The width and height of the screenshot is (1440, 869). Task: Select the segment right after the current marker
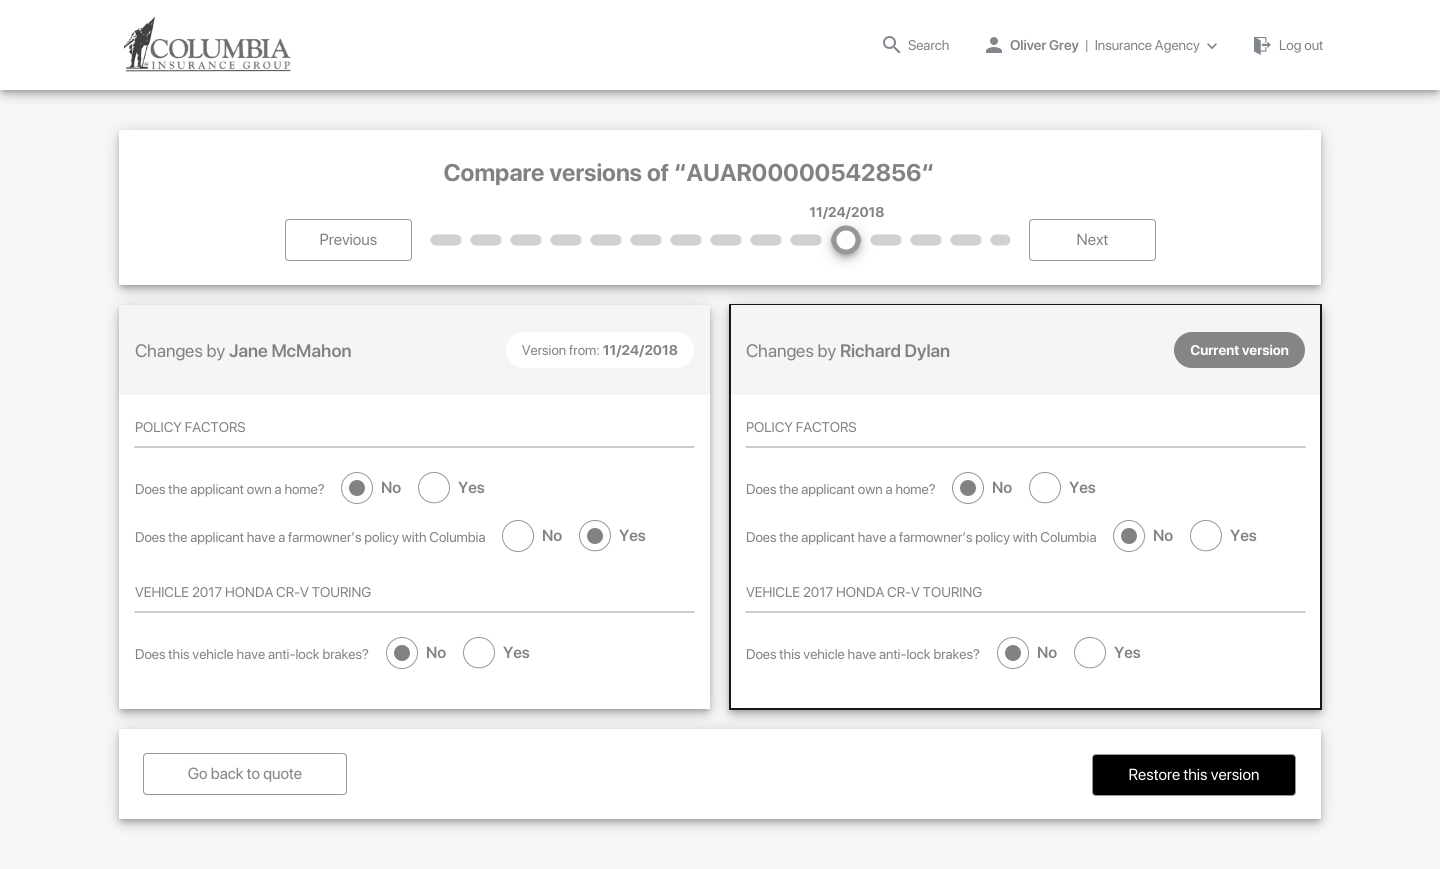tap(886, 240)
